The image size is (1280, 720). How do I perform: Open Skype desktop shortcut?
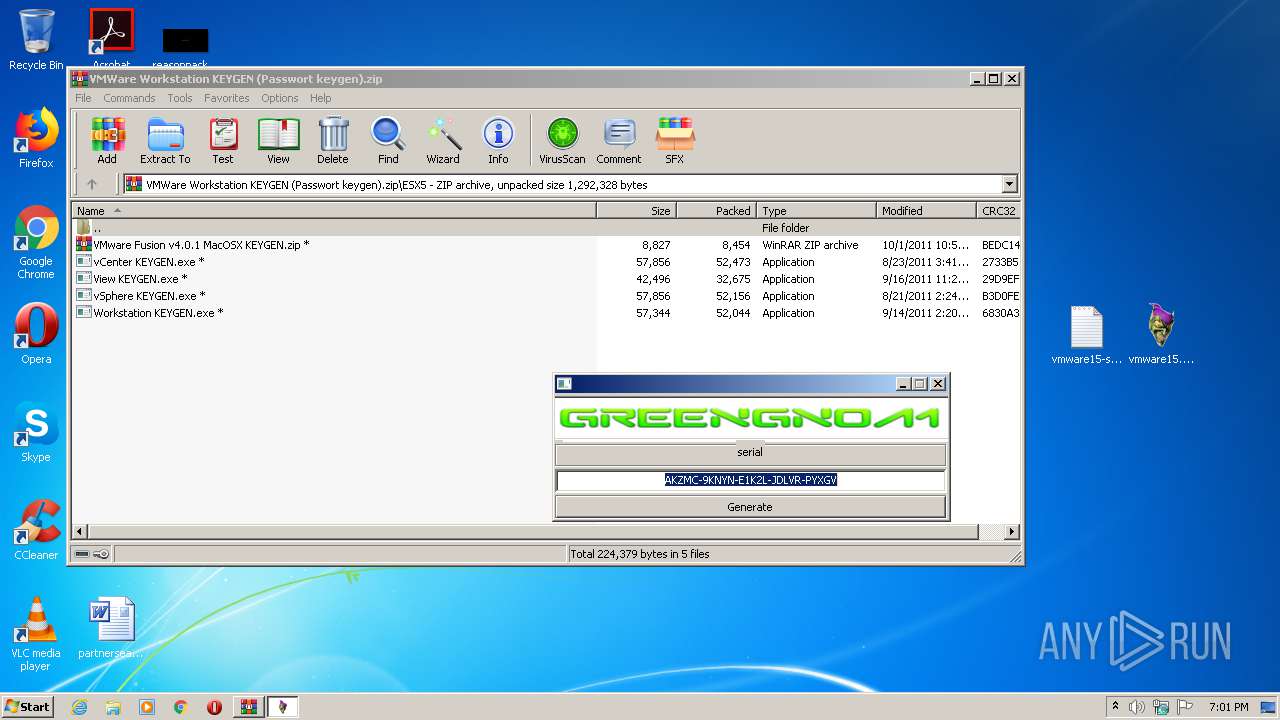pos(36,432)
